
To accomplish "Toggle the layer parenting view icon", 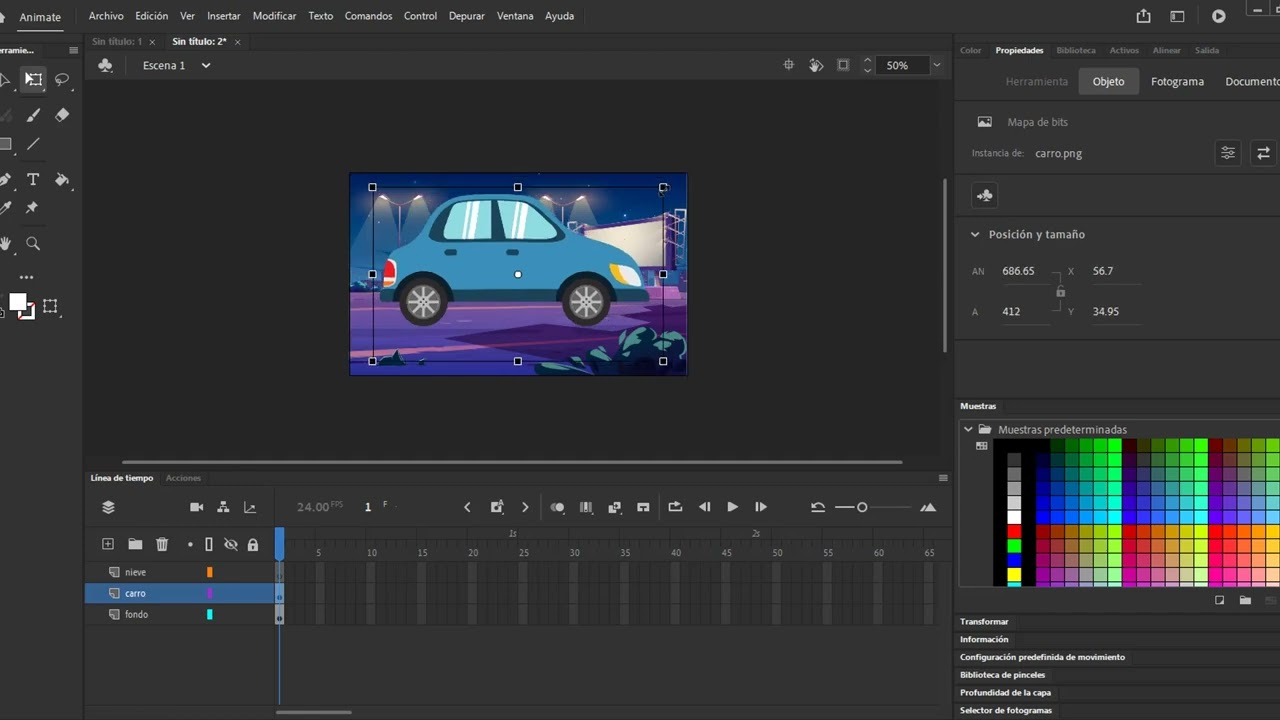I will [x=223, y=507].
